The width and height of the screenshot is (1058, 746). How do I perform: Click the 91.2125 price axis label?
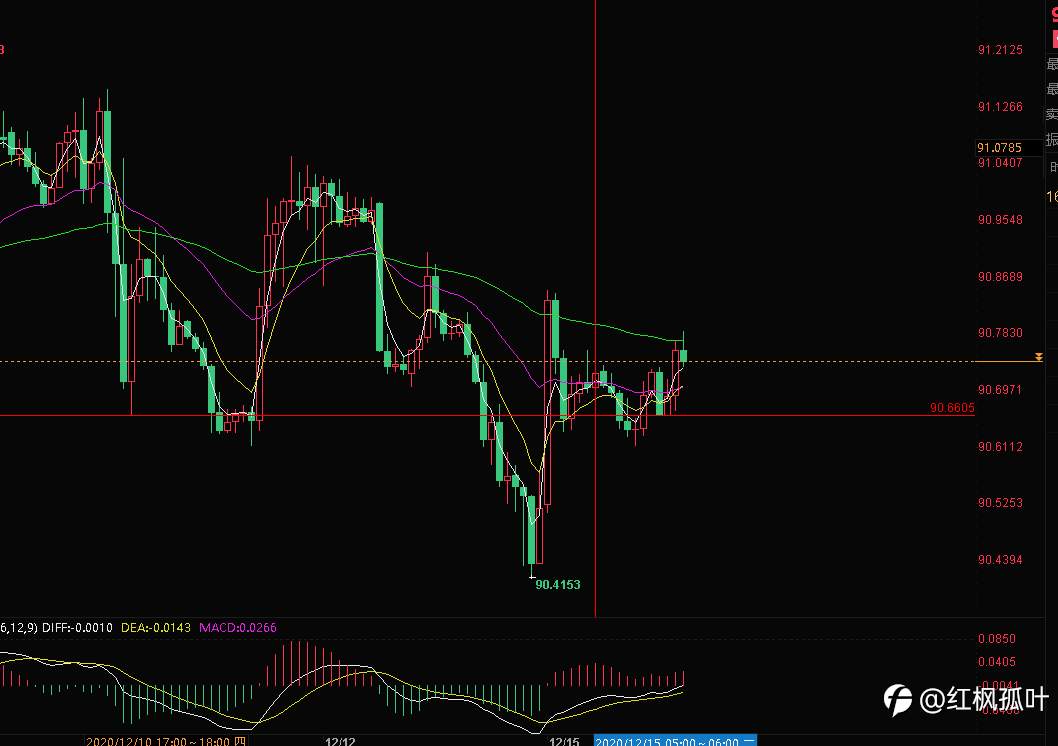(x=1000, y=50)
